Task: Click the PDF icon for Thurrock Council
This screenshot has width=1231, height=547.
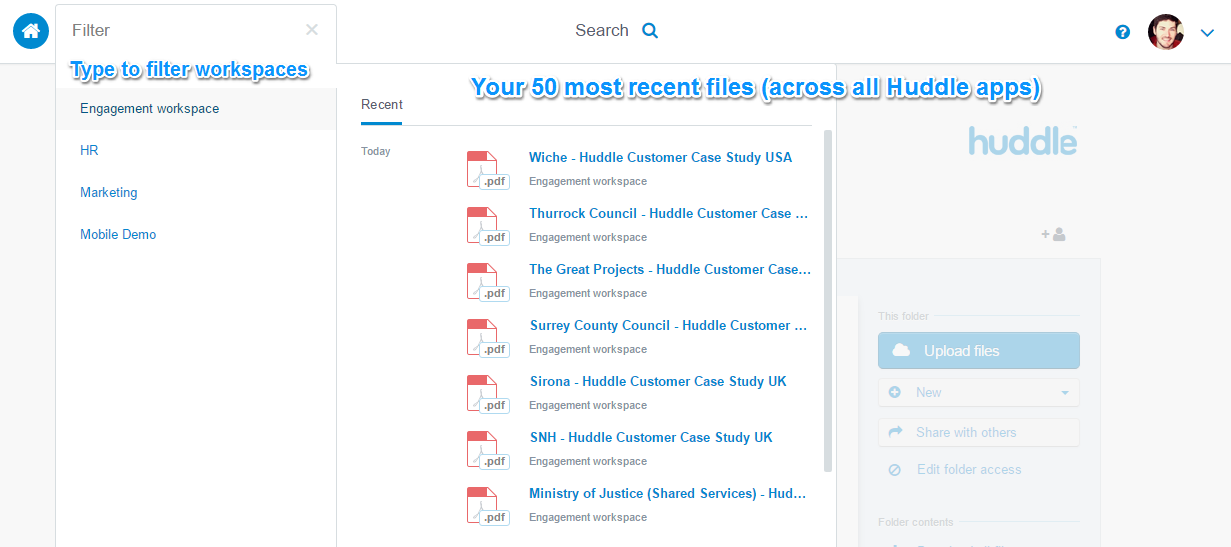Action: tap(487, 225)
